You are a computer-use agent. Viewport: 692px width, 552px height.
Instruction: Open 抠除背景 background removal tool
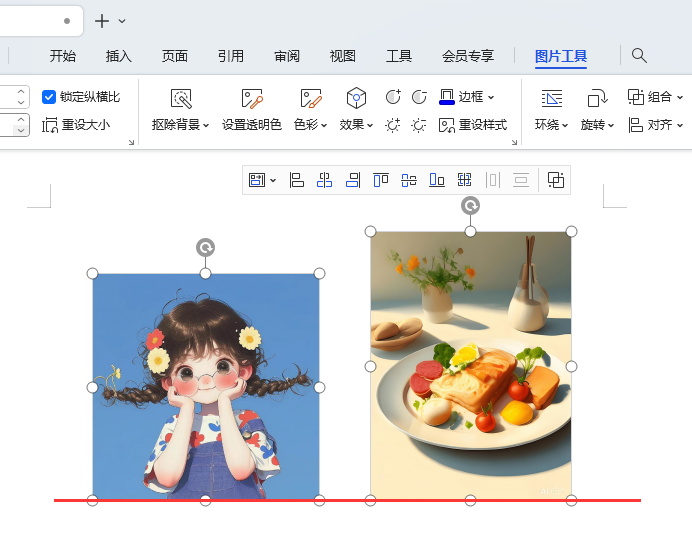click(x=181, y=98)
